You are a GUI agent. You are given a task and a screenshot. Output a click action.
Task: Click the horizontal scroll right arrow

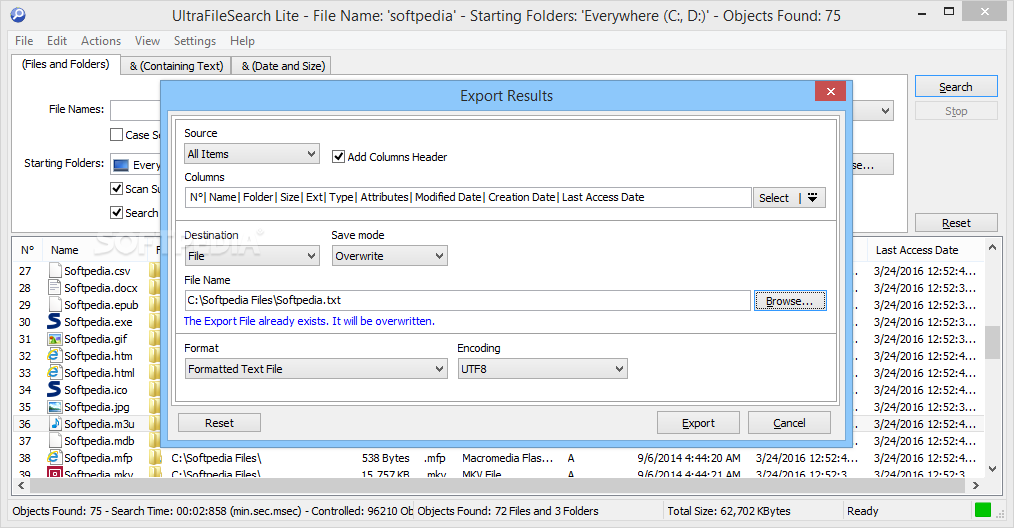[976, 485]
